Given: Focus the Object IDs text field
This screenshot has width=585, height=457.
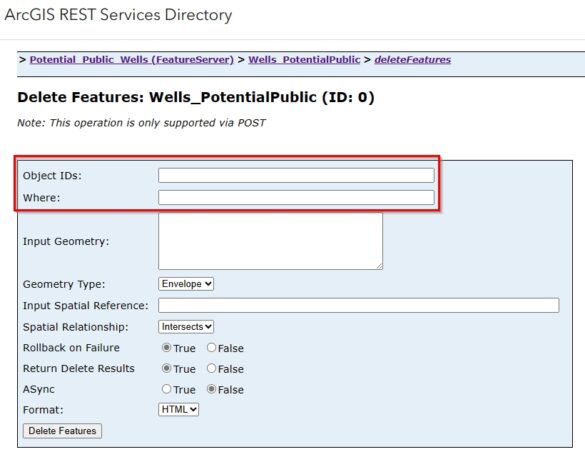Looking at the screenshot, I should click(x=296, y=175).
